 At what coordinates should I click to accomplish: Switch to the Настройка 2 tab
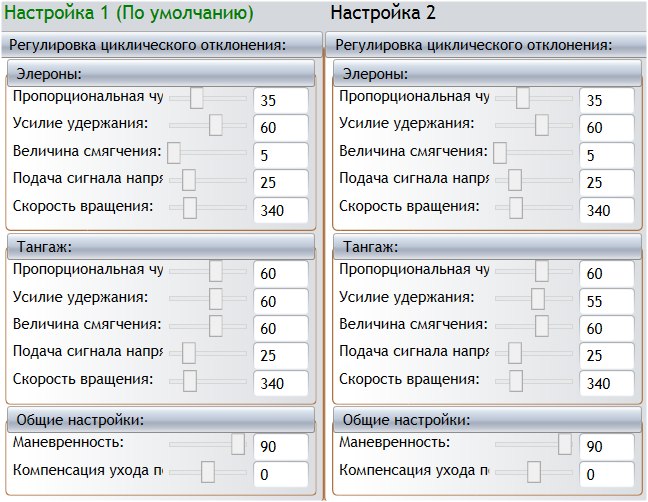point(383,14)
